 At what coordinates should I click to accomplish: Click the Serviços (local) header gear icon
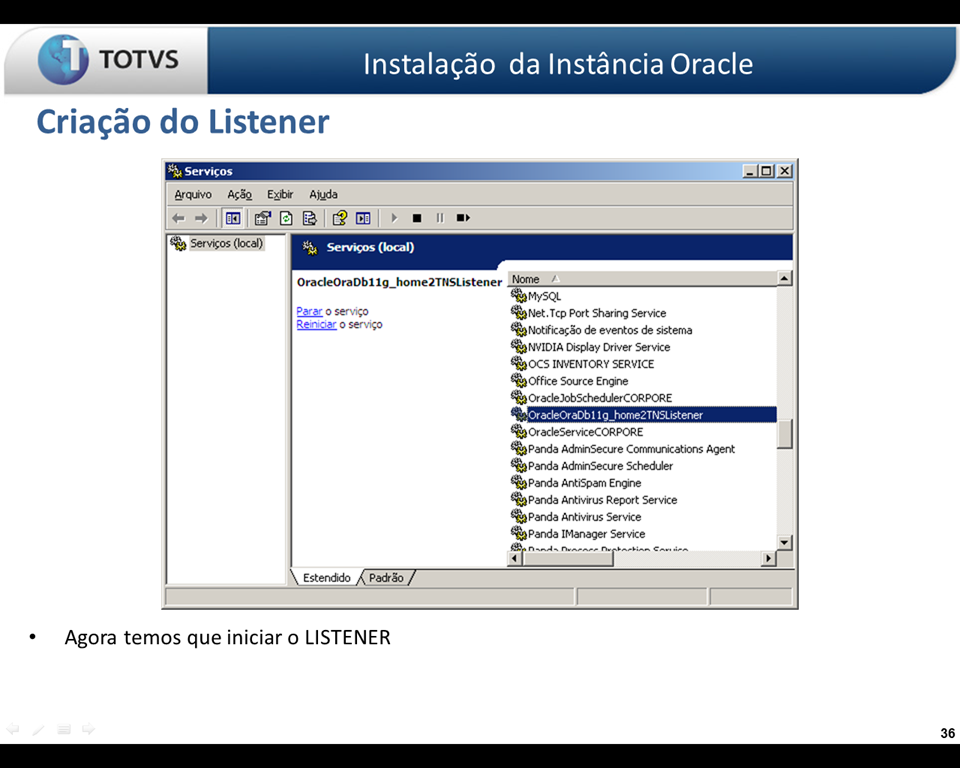tap(310, 247)
